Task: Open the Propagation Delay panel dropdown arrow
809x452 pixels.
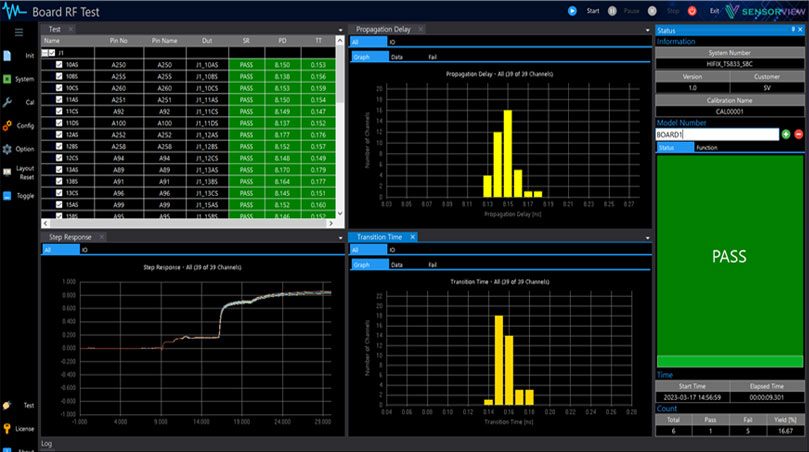Action: (648, 30)
